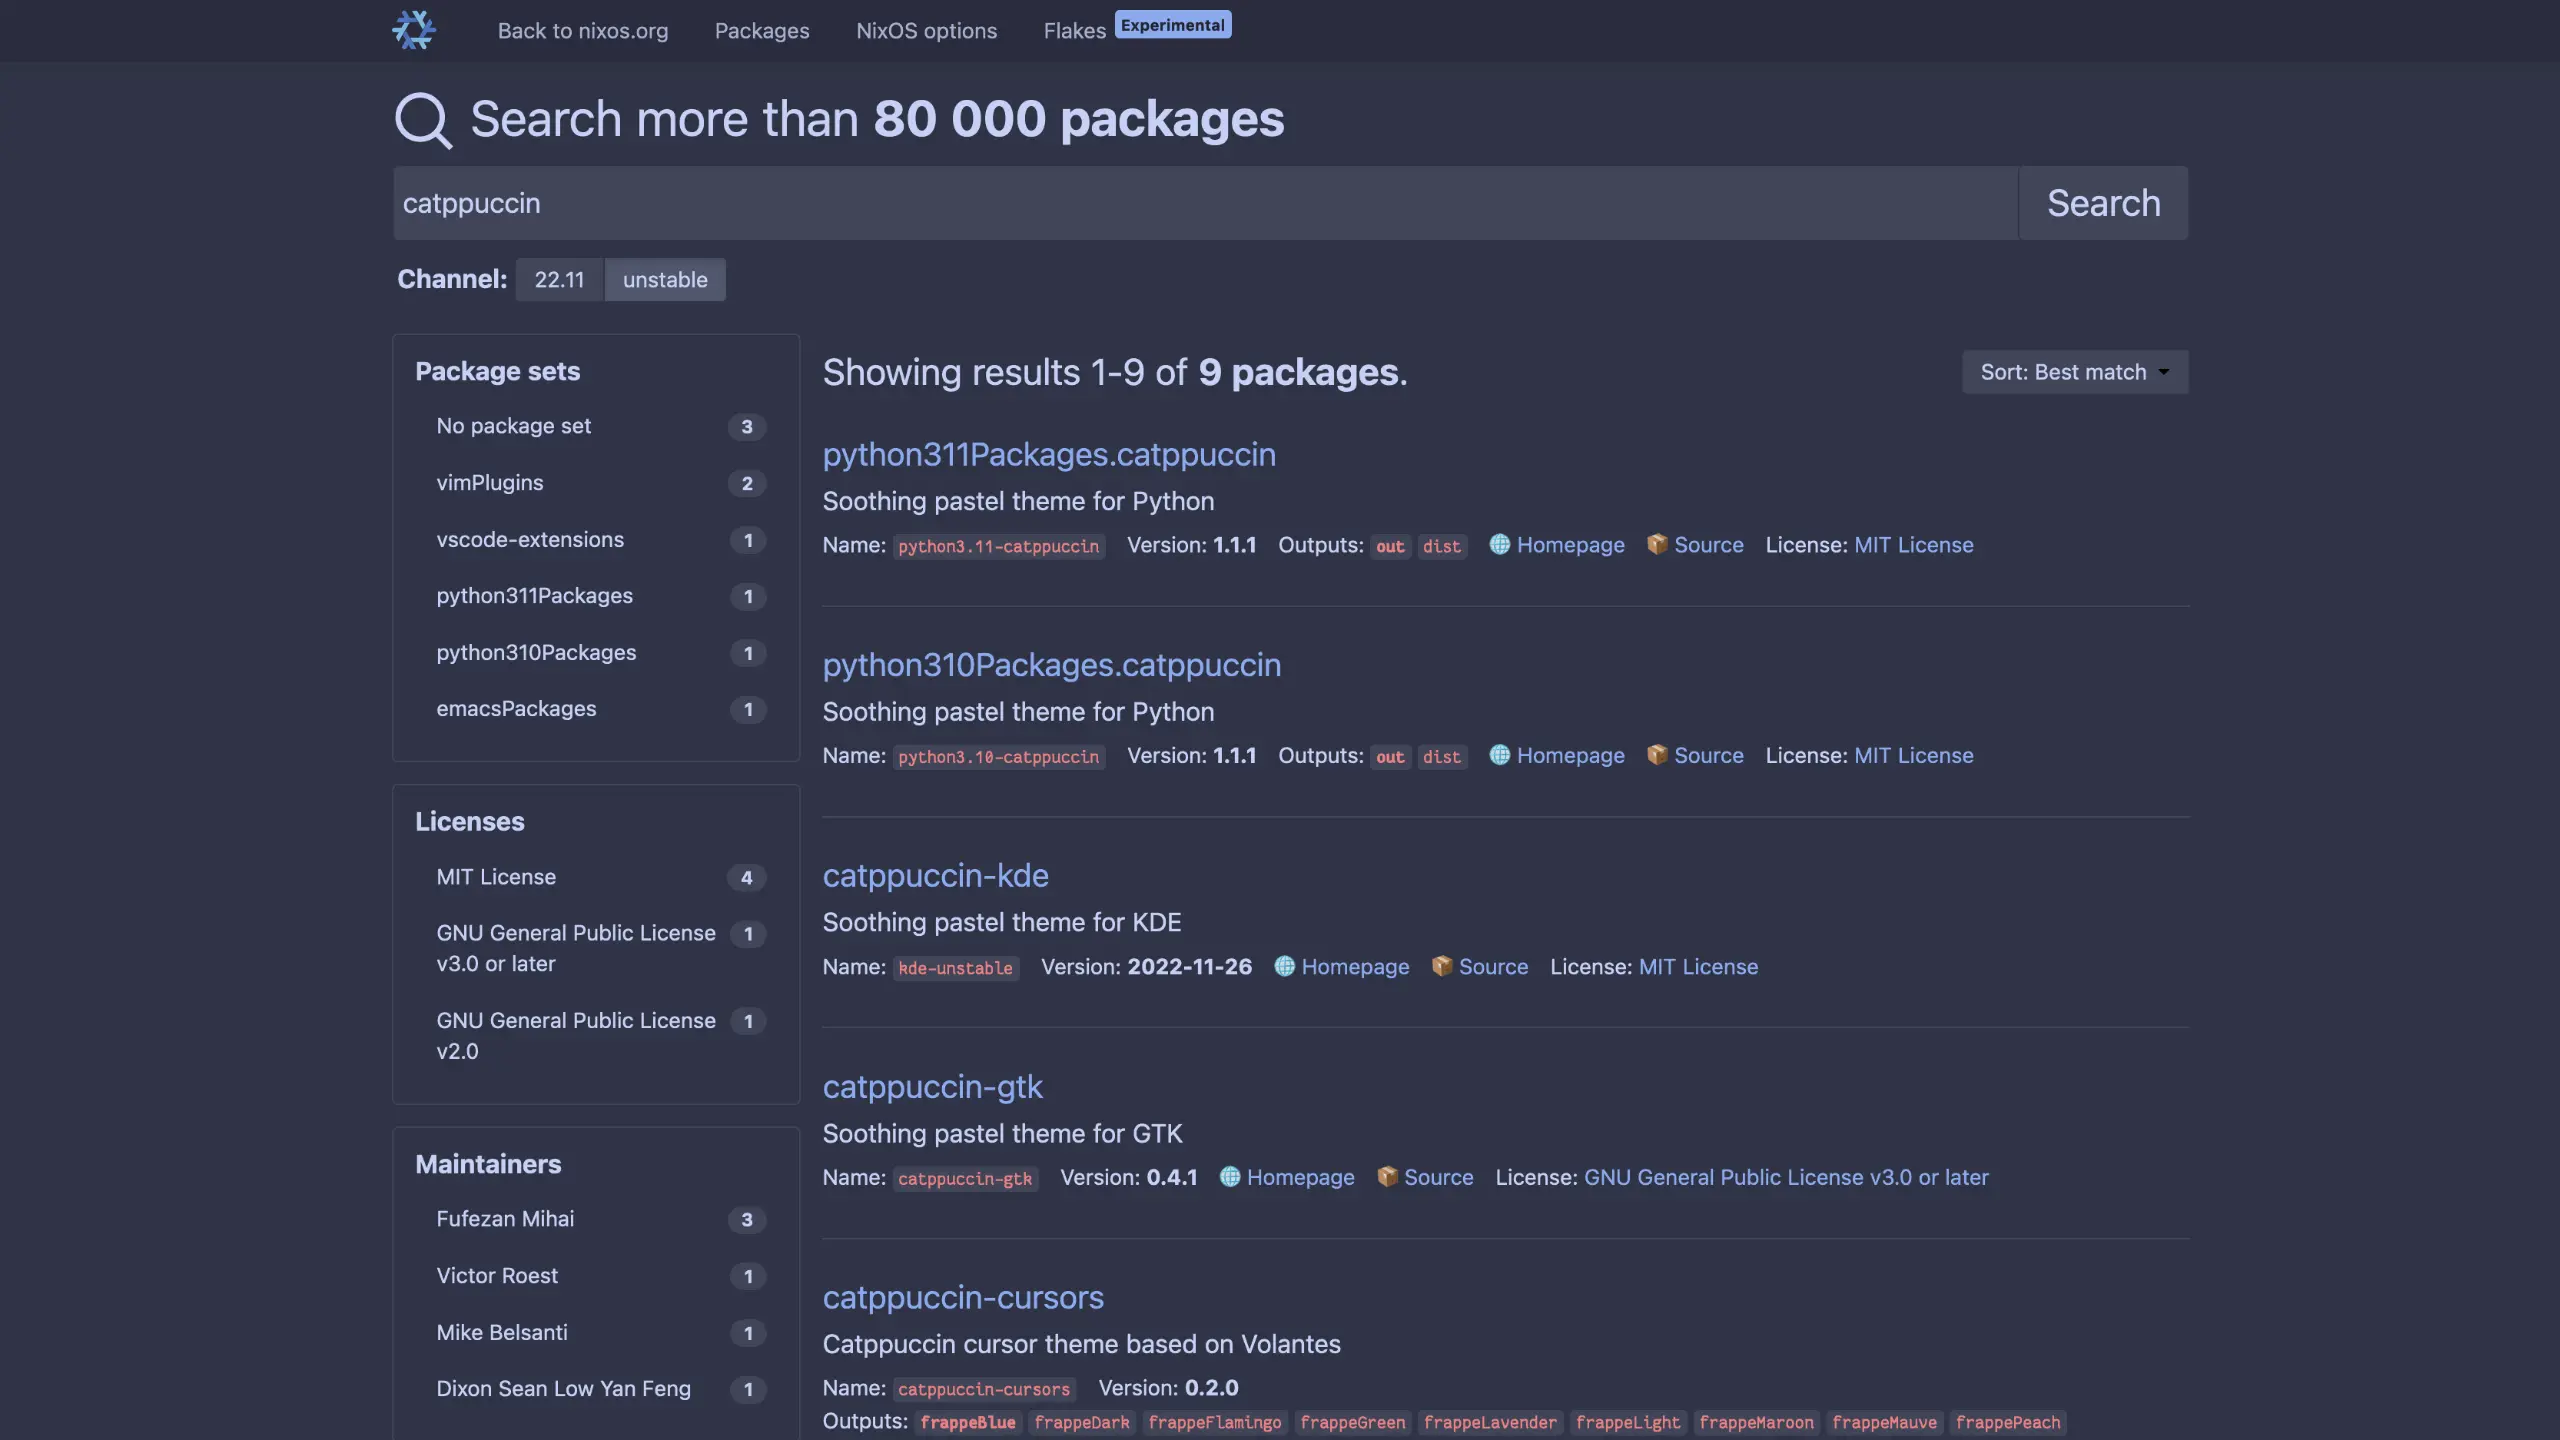
Task: Open Homepage link for python311Packages.catppuccin
Action: coord(1570,545)
